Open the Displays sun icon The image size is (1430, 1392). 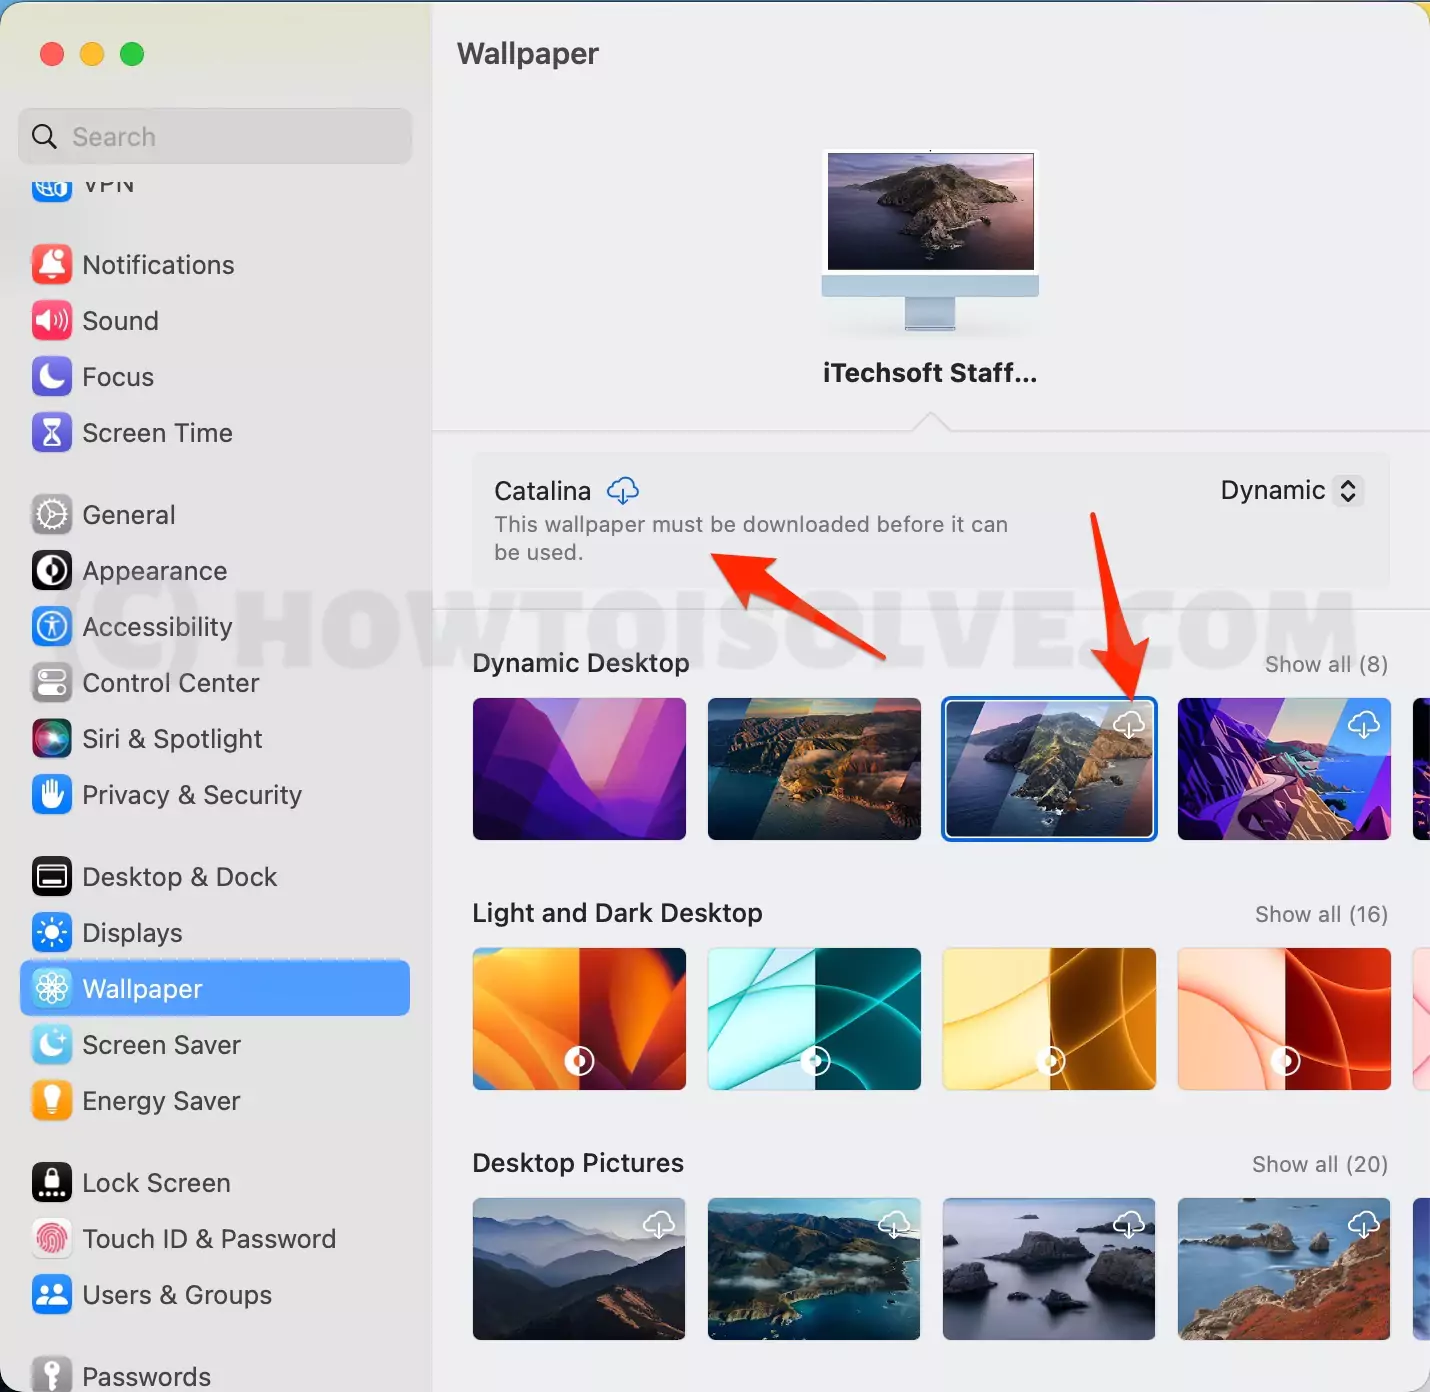point(52,933)
